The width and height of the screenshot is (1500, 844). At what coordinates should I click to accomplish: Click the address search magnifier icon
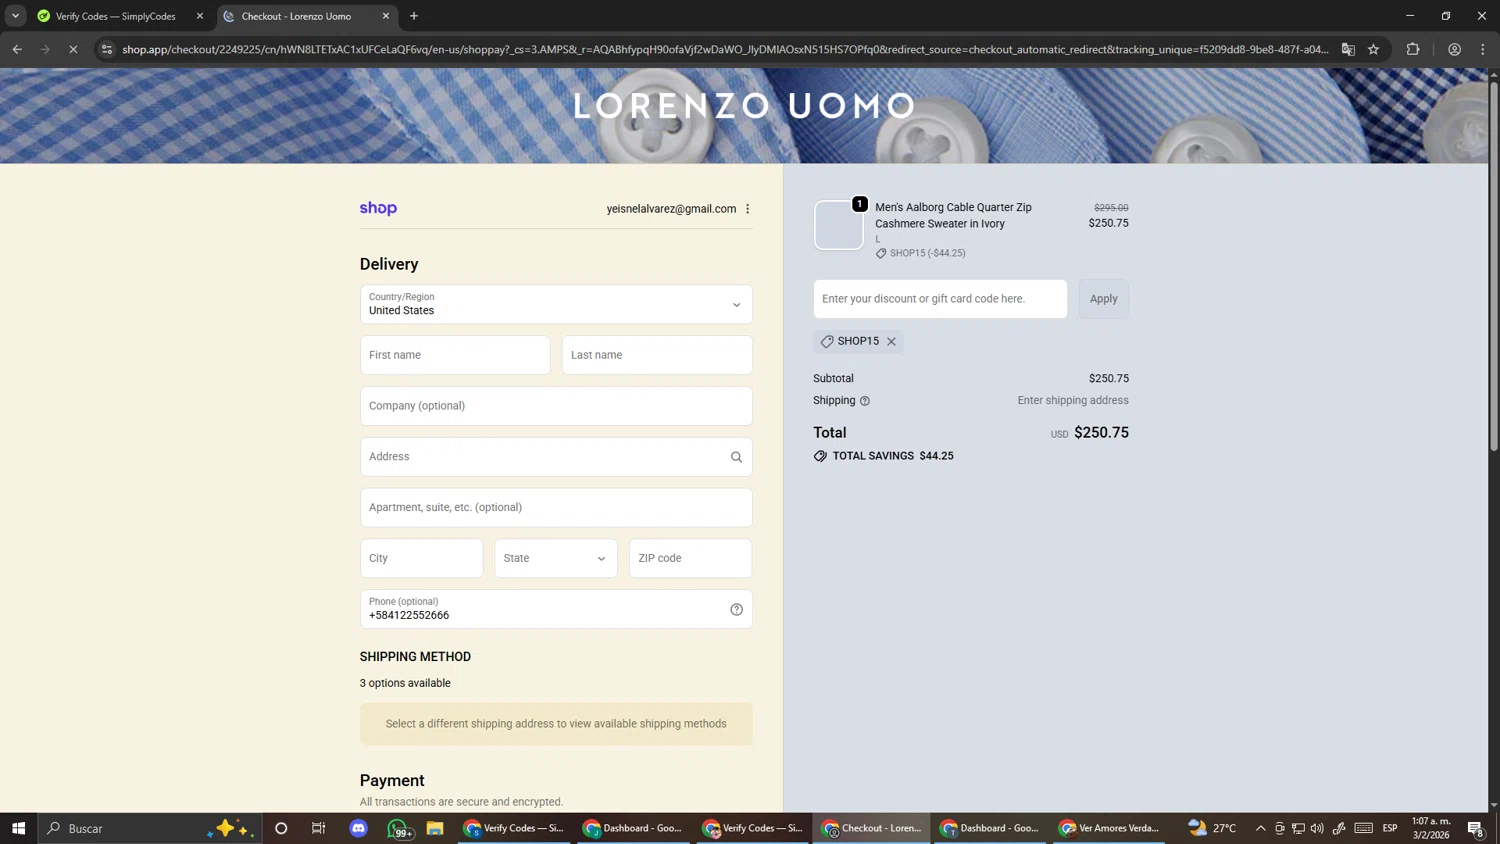pyautogui.click(x=736, y=457)
